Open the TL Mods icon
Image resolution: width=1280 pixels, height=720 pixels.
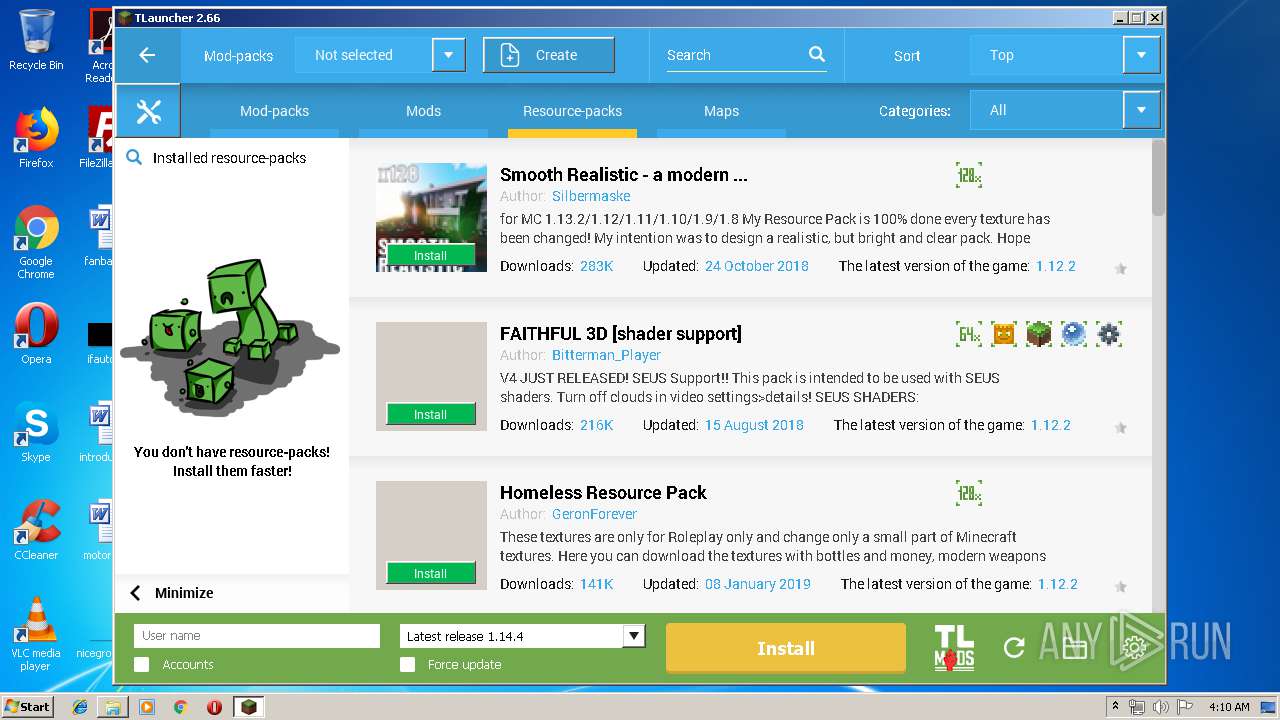954,647
